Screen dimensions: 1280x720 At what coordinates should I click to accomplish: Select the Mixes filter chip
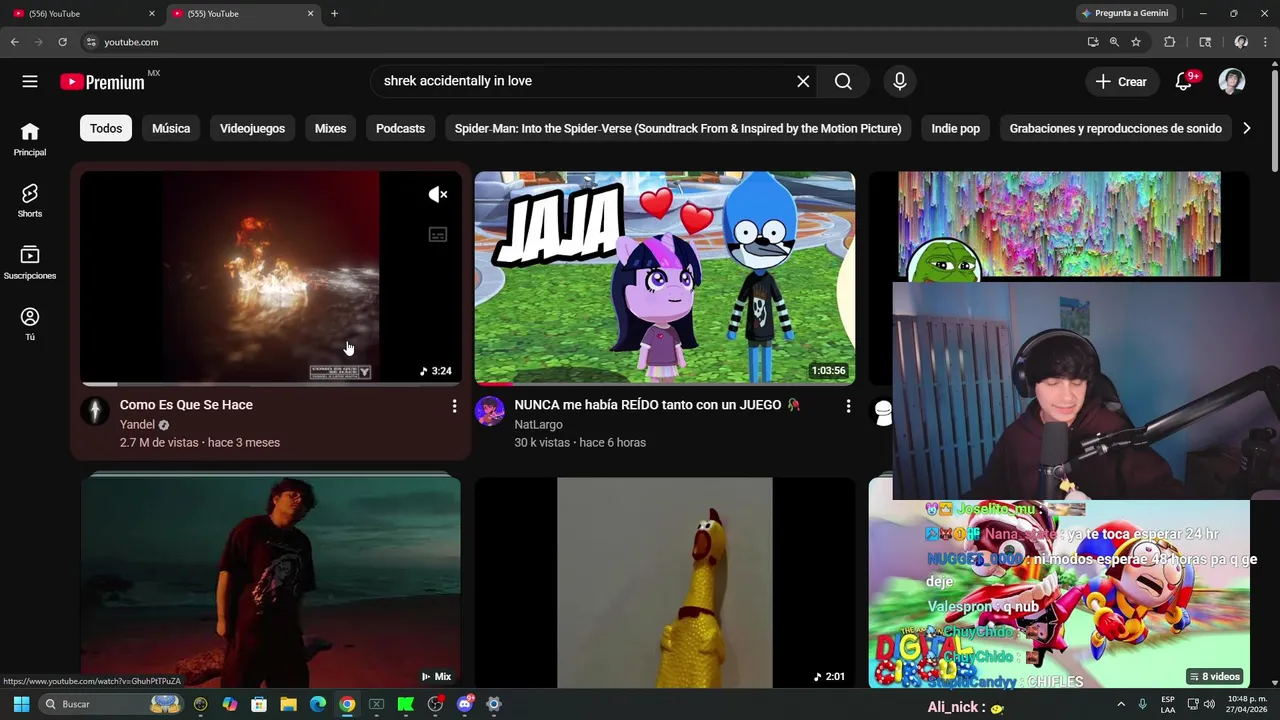(x=330, y=128)
